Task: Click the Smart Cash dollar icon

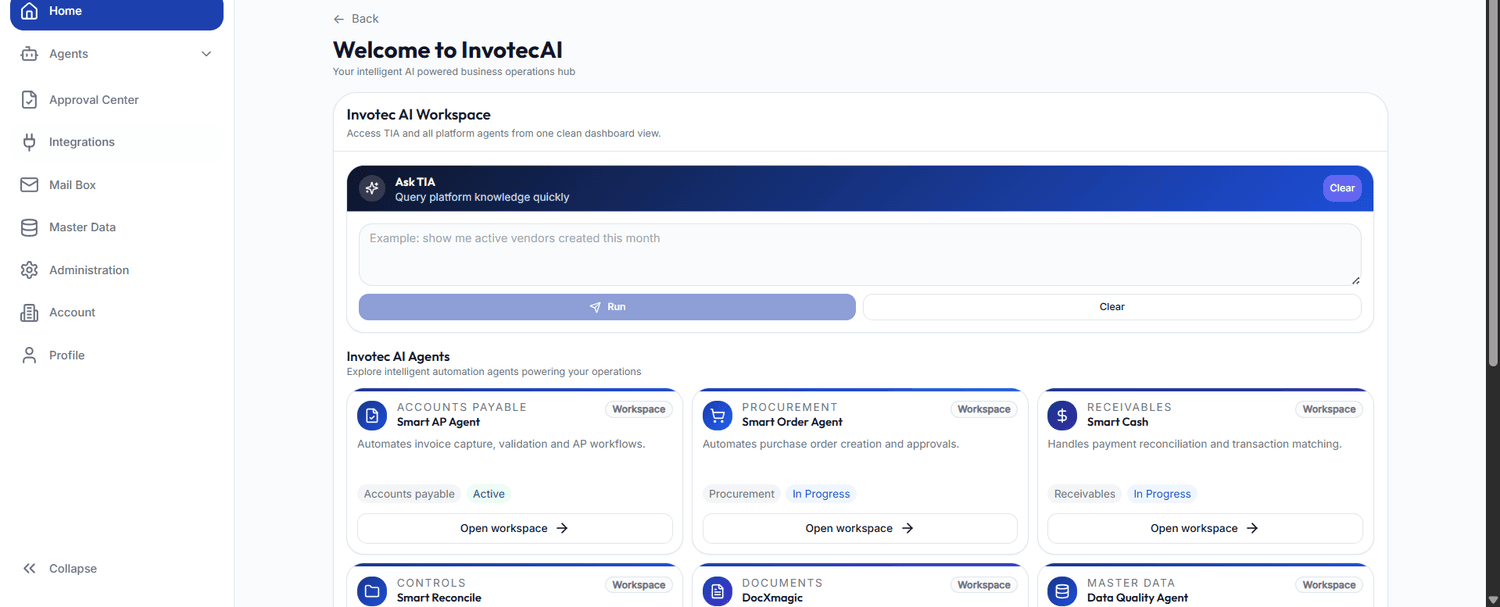Action: coord(1062,415)
